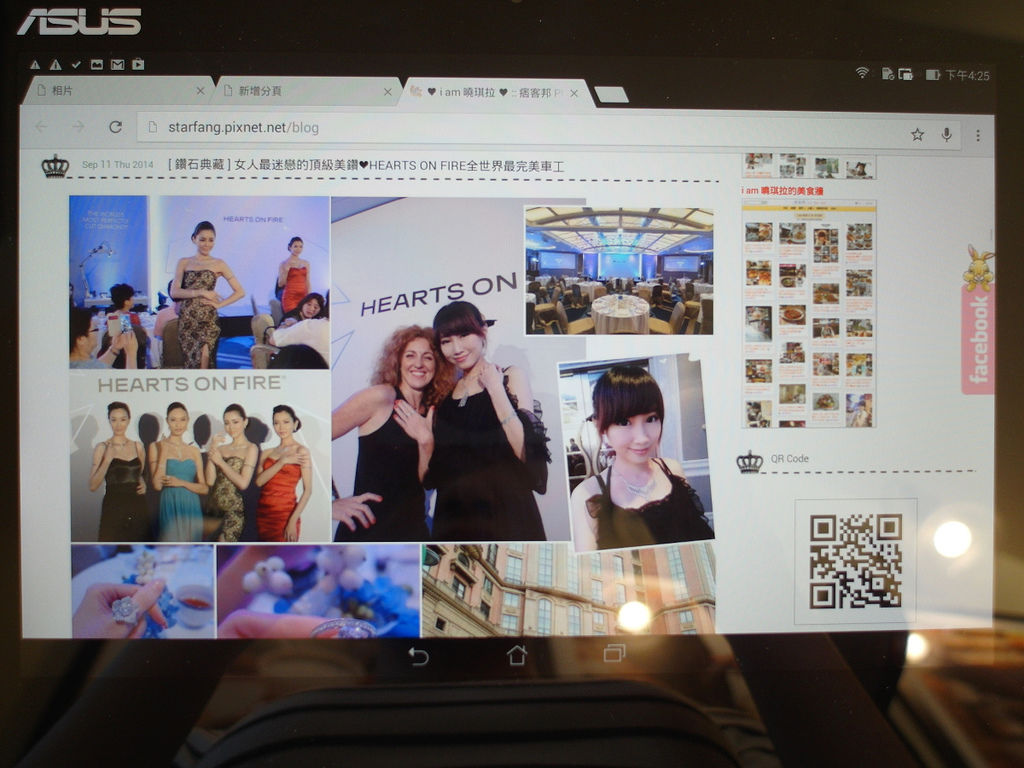Open the second warning triangle notification
This screenshot has height=768, width=1024.
coord(56,65)
